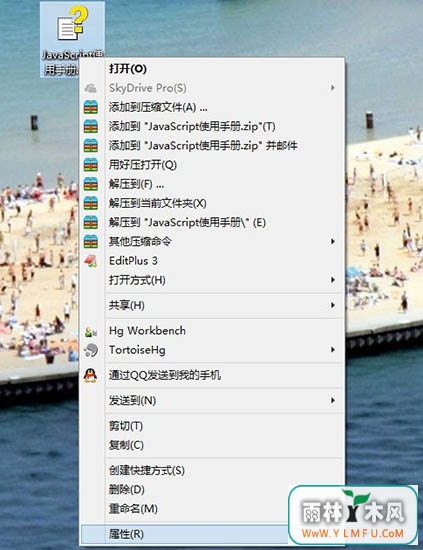
Task: Click the archive icon beside 解压到当前文件夹(X)
Action: (x=90, y=203)
